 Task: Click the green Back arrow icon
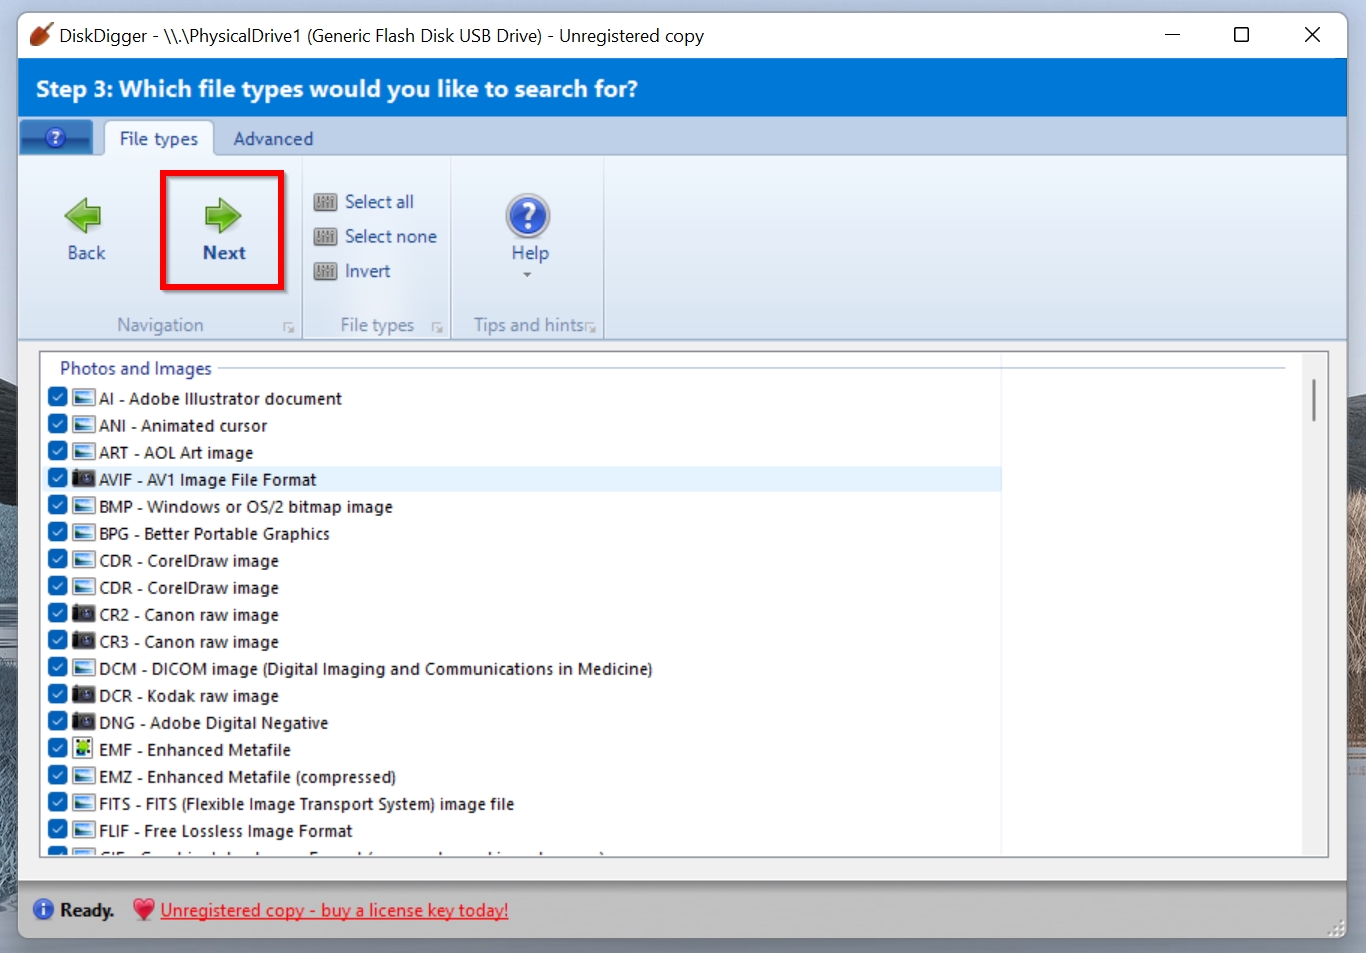coord(83,215)
